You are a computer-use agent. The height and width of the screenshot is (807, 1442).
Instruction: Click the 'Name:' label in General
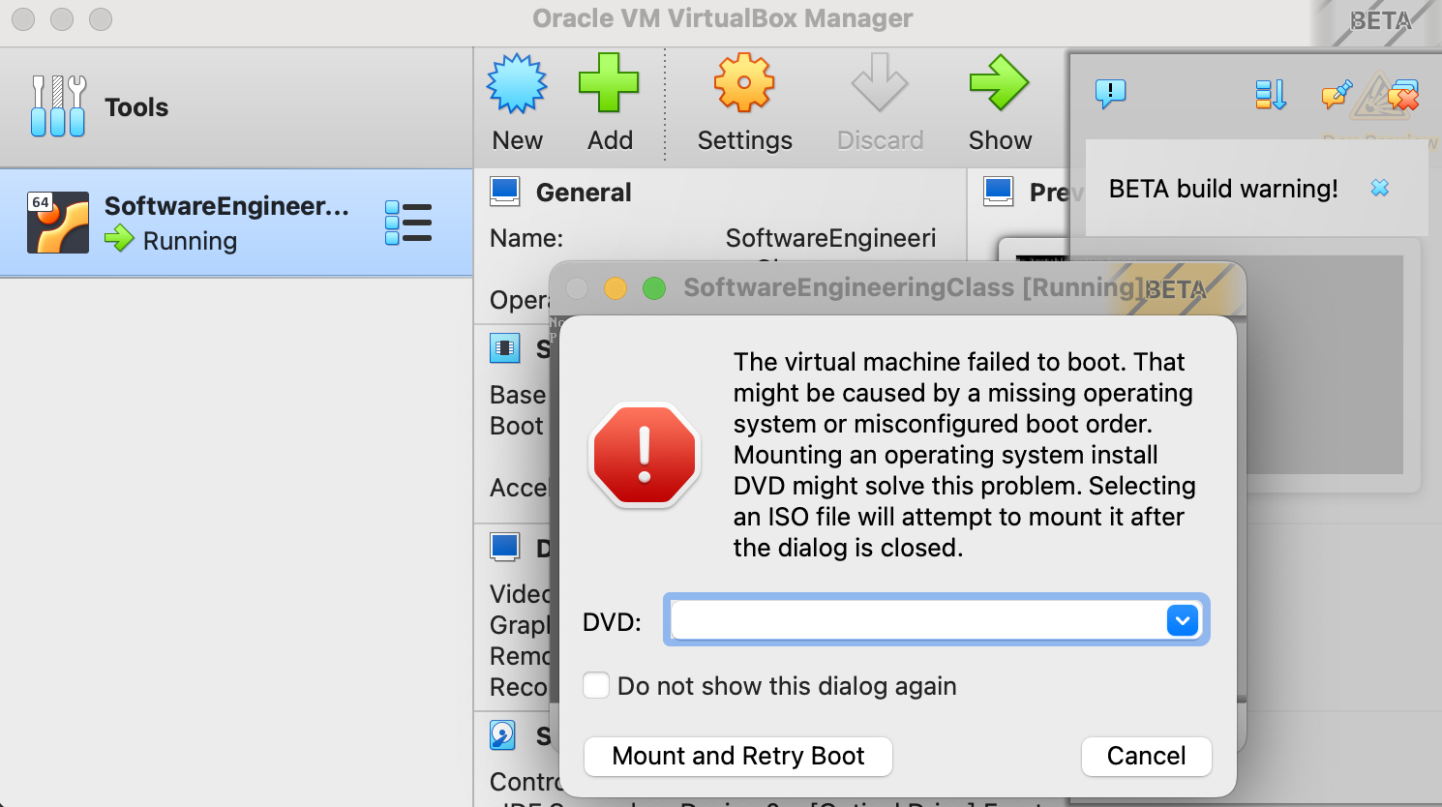coord(526,238)
